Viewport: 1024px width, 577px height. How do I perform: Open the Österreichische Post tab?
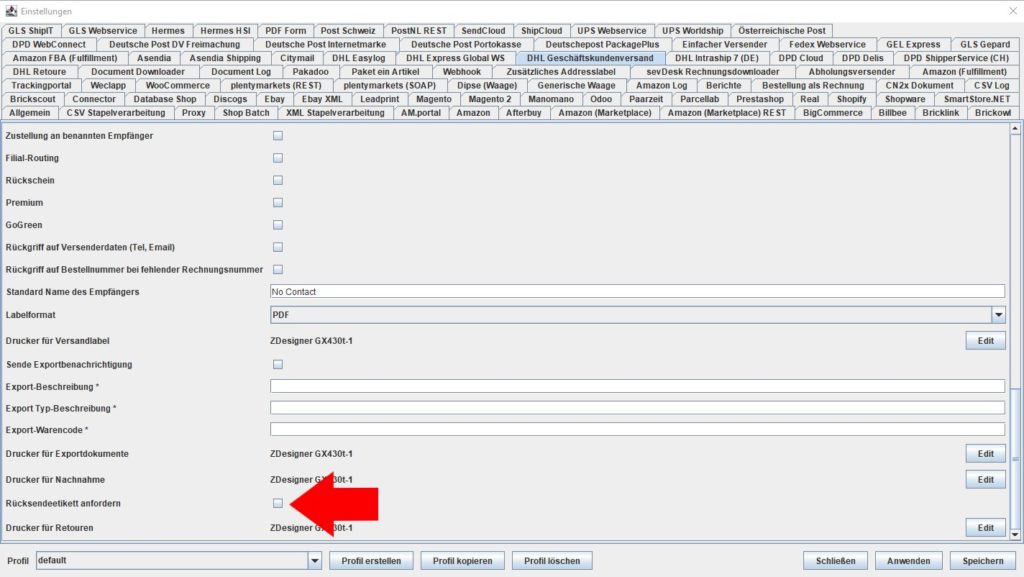(x=782, y=31)
